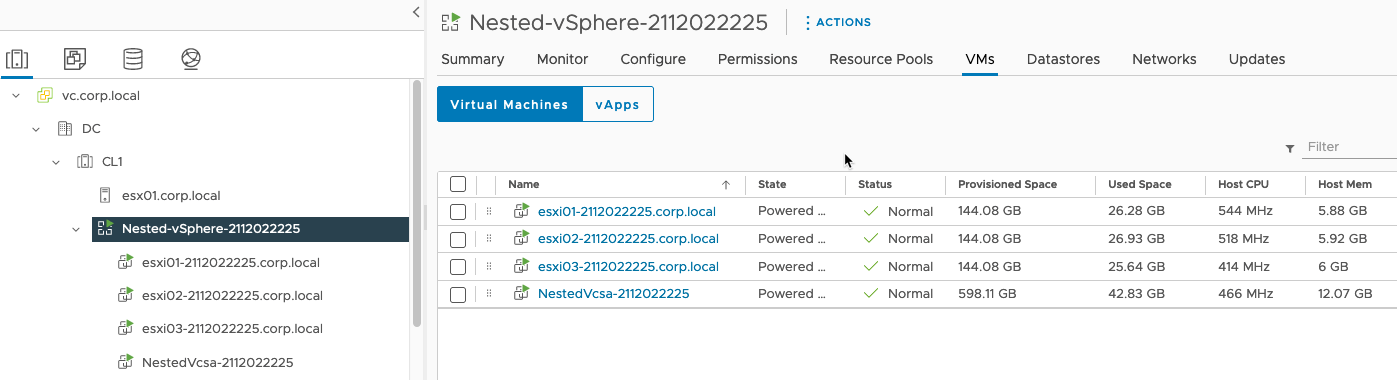Screen dimensions: 1397x380
Task: Click the cluster icon beside CL1
Action: pos(85,162)
